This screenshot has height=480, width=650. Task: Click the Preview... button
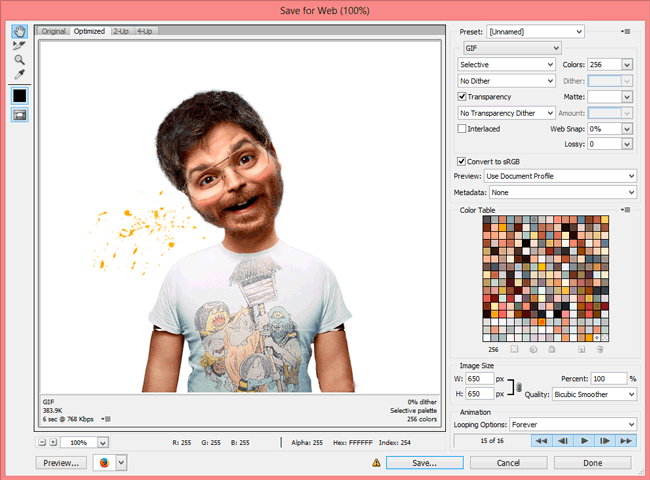click(x=61, y=463)
